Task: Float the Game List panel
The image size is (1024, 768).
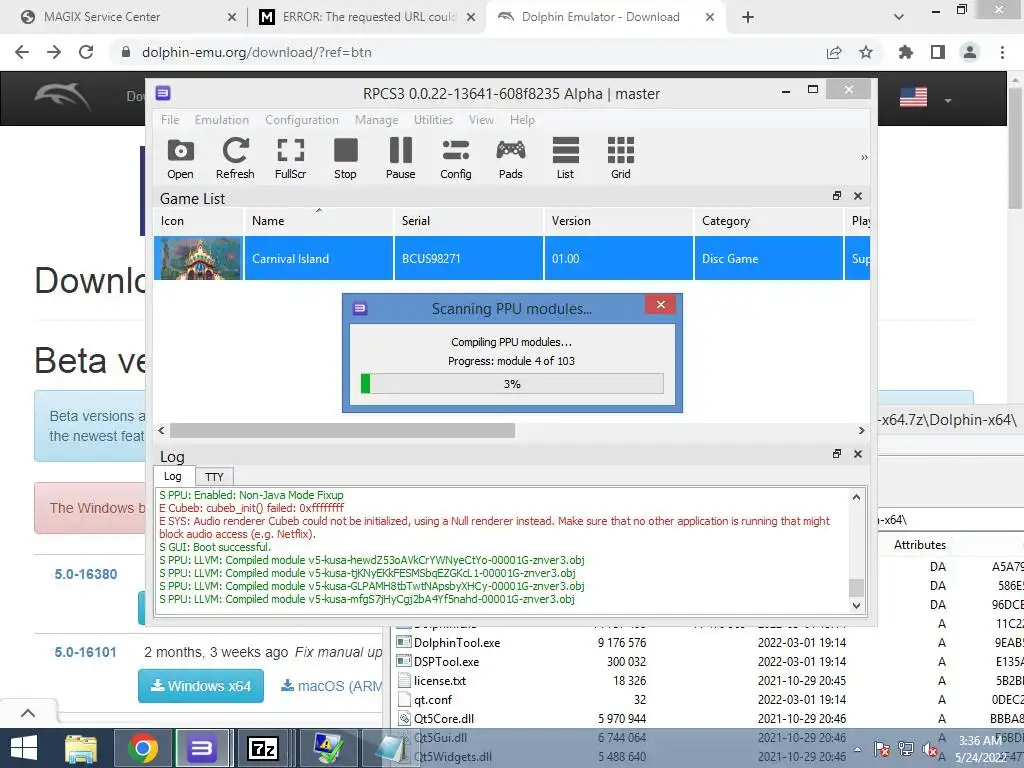Action: tap(837, 196)
